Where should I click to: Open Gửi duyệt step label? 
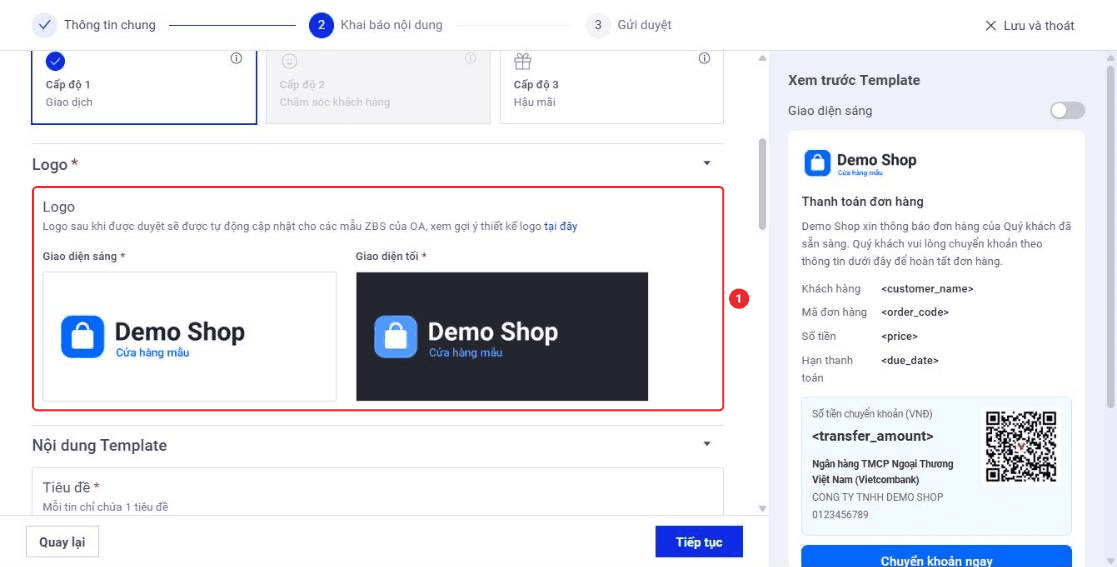tap(645, 25)
